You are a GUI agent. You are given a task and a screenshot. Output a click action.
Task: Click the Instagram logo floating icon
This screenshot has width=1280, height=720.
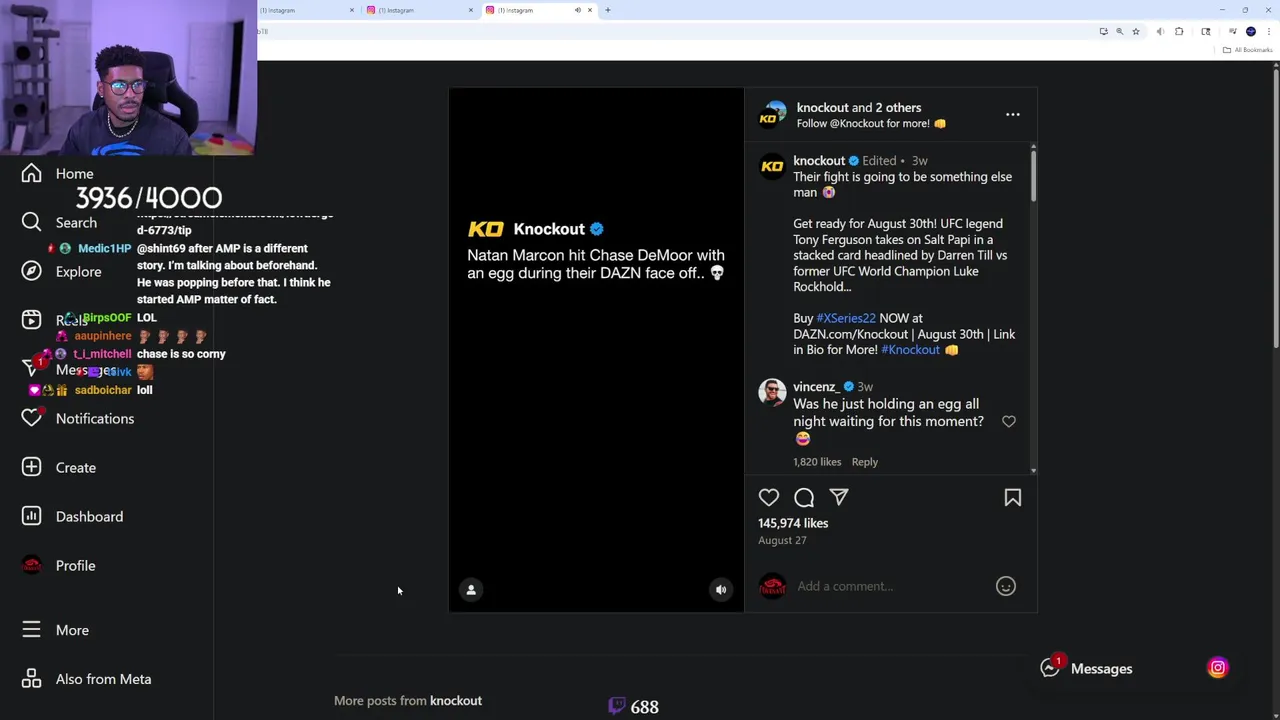pos(1217,668)
